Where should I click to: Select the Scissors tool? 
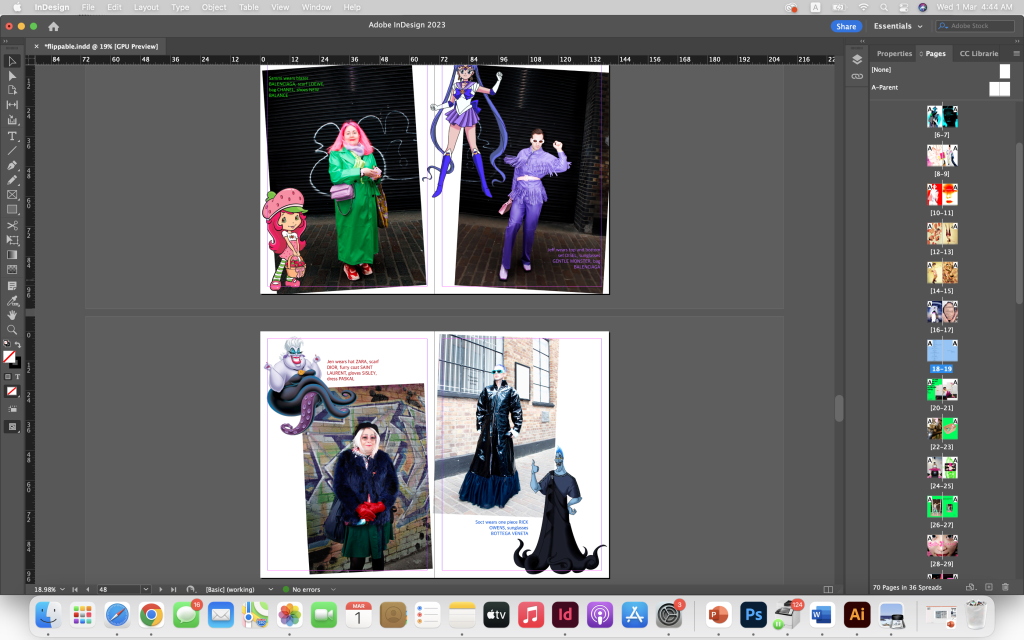pyautogui.click(x=12, y=225)
